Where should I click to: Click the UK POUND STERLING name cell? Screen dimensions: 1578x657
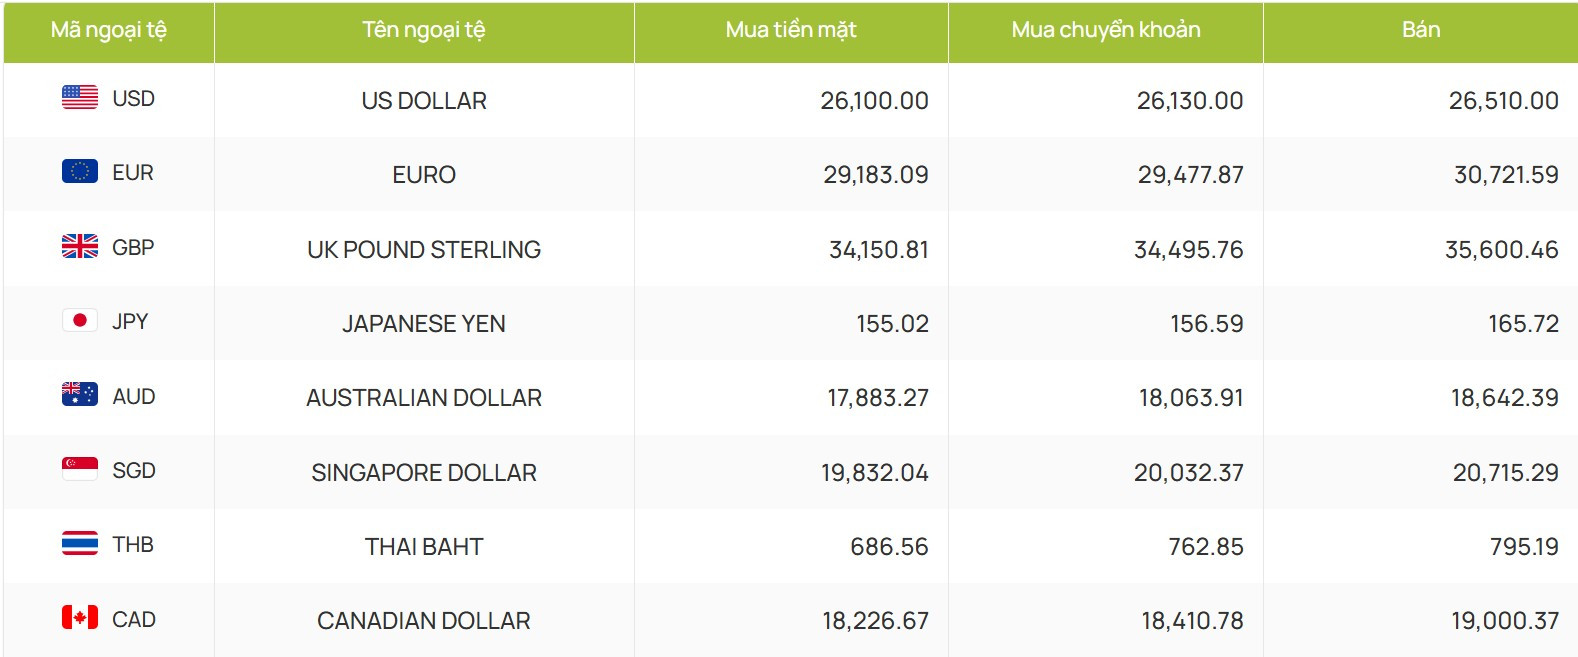click(424, 250)
